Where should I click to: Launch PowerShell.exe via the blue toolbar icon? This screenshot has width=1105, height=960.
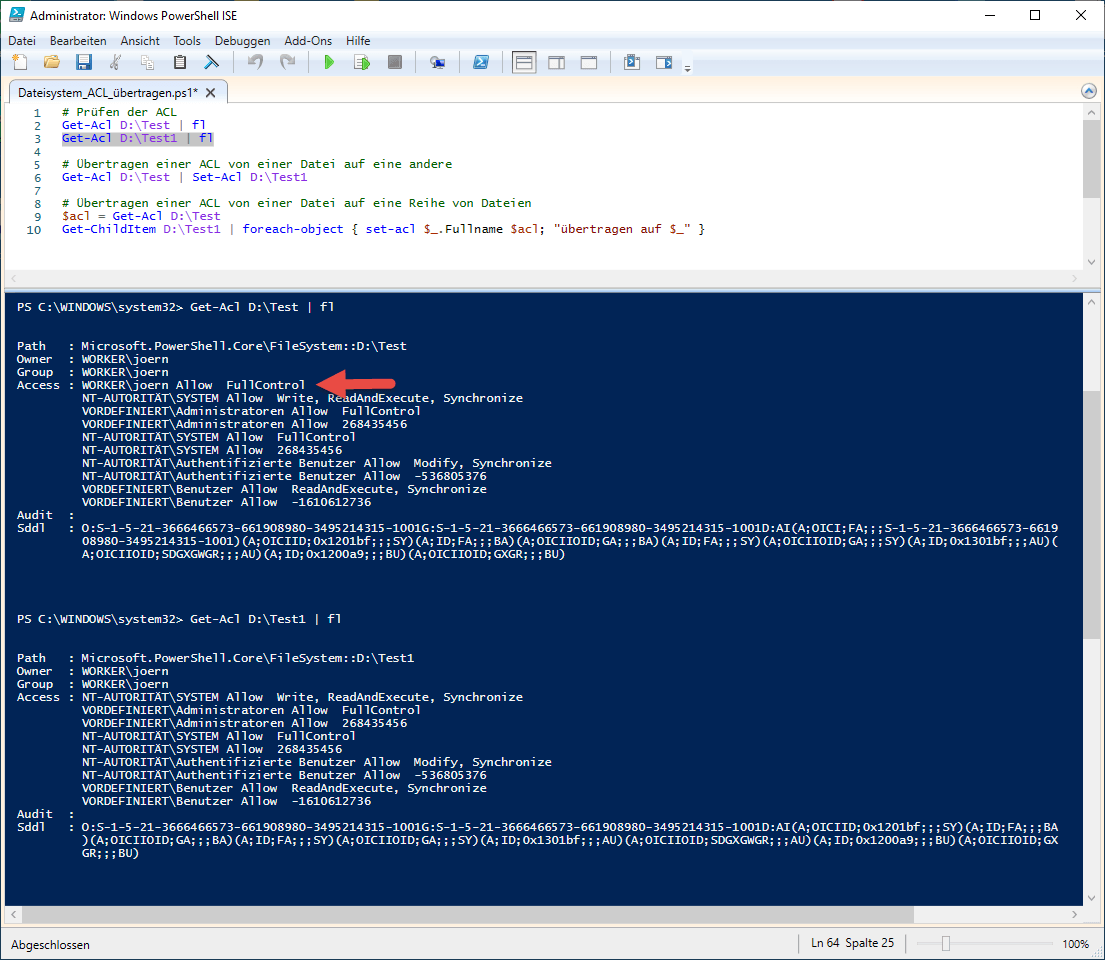[x=481, y=62]
